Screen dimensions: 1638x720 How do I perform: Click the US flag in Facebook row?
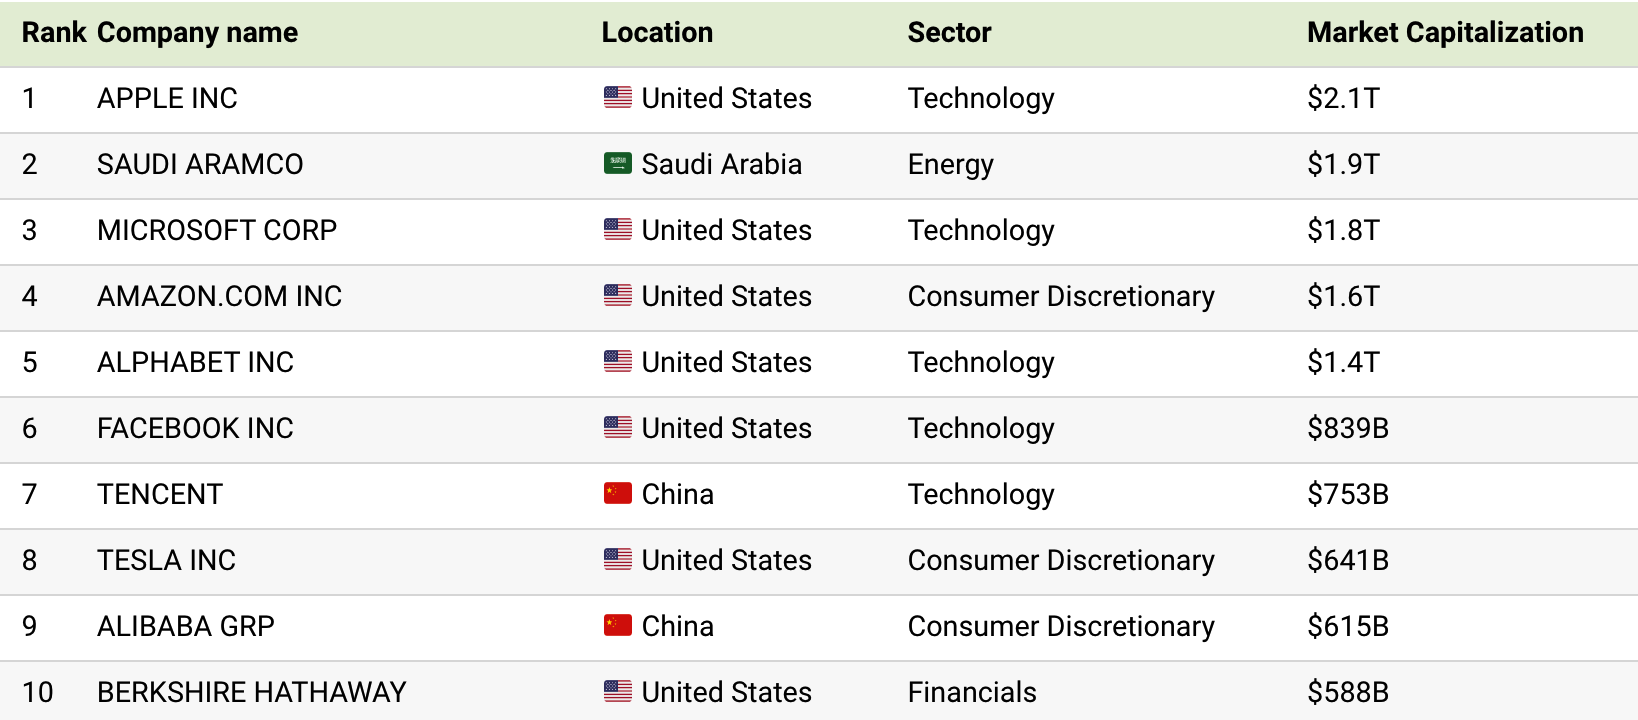coord(618,428)
